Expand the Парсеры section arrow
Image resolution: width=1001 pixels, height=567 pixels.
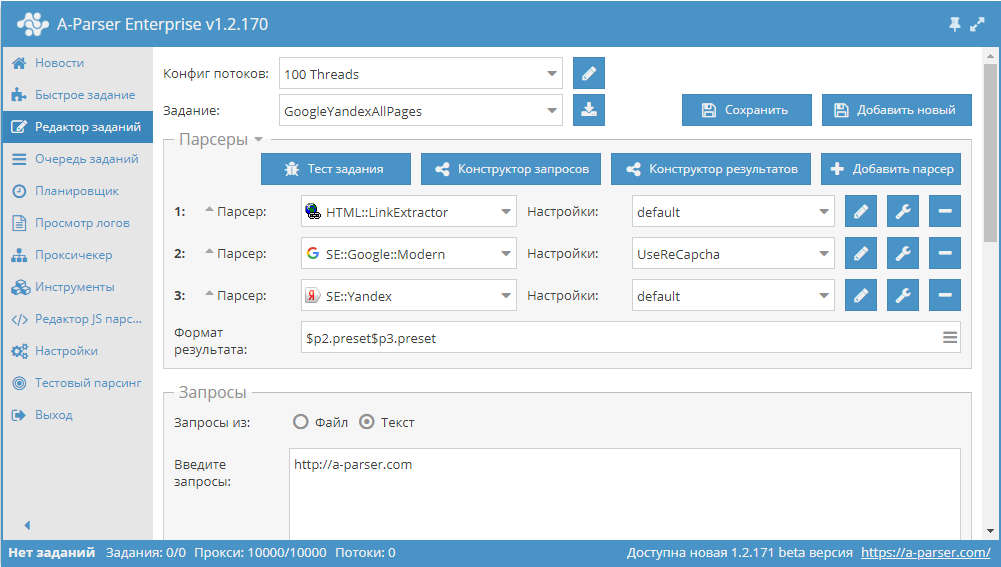pos(259,139)
